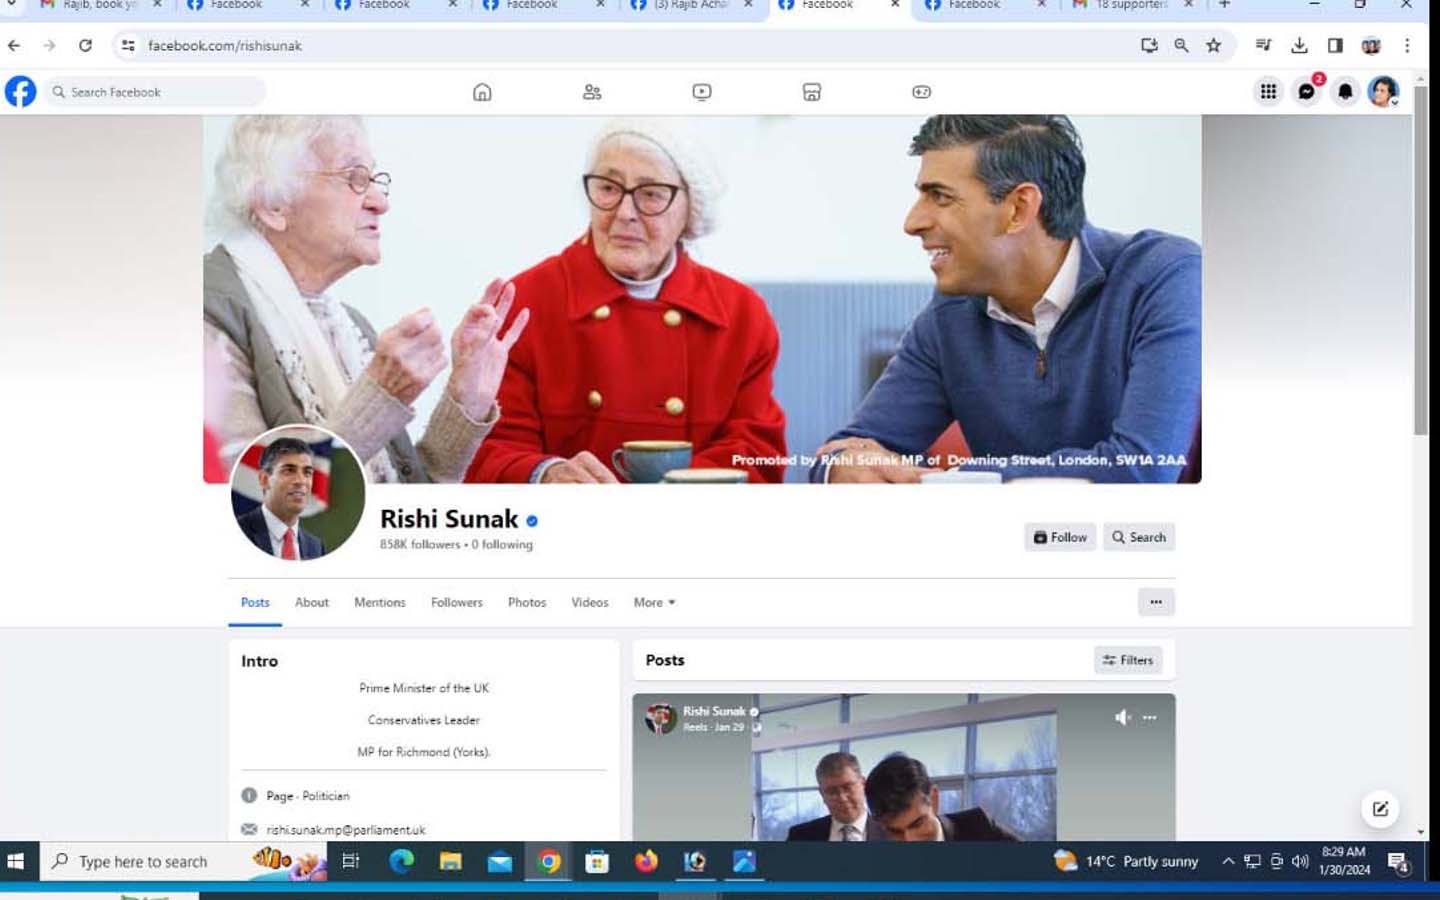The height and width of the screenshot is (900, 1440).
Task: Open the zoom magnifier icon in the address bar
Action: coord(1181,45)
